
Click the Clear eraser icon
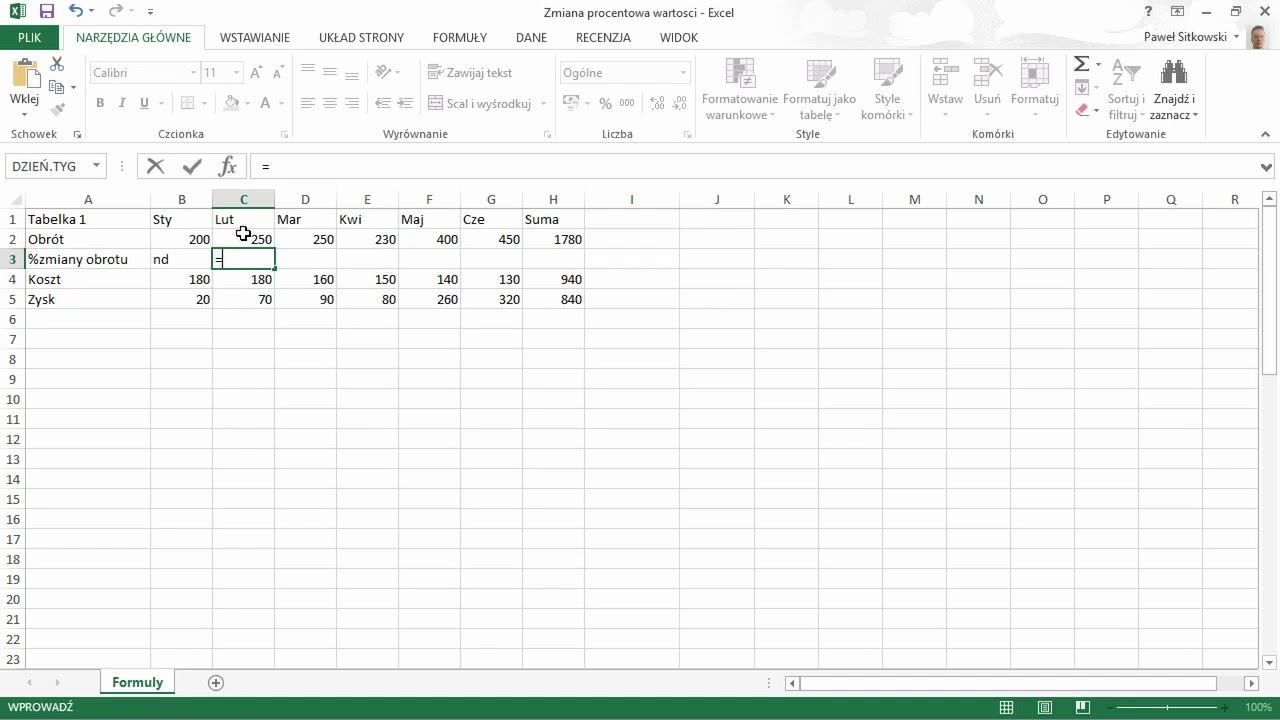pyautogui.click(x=1082, y=110)
